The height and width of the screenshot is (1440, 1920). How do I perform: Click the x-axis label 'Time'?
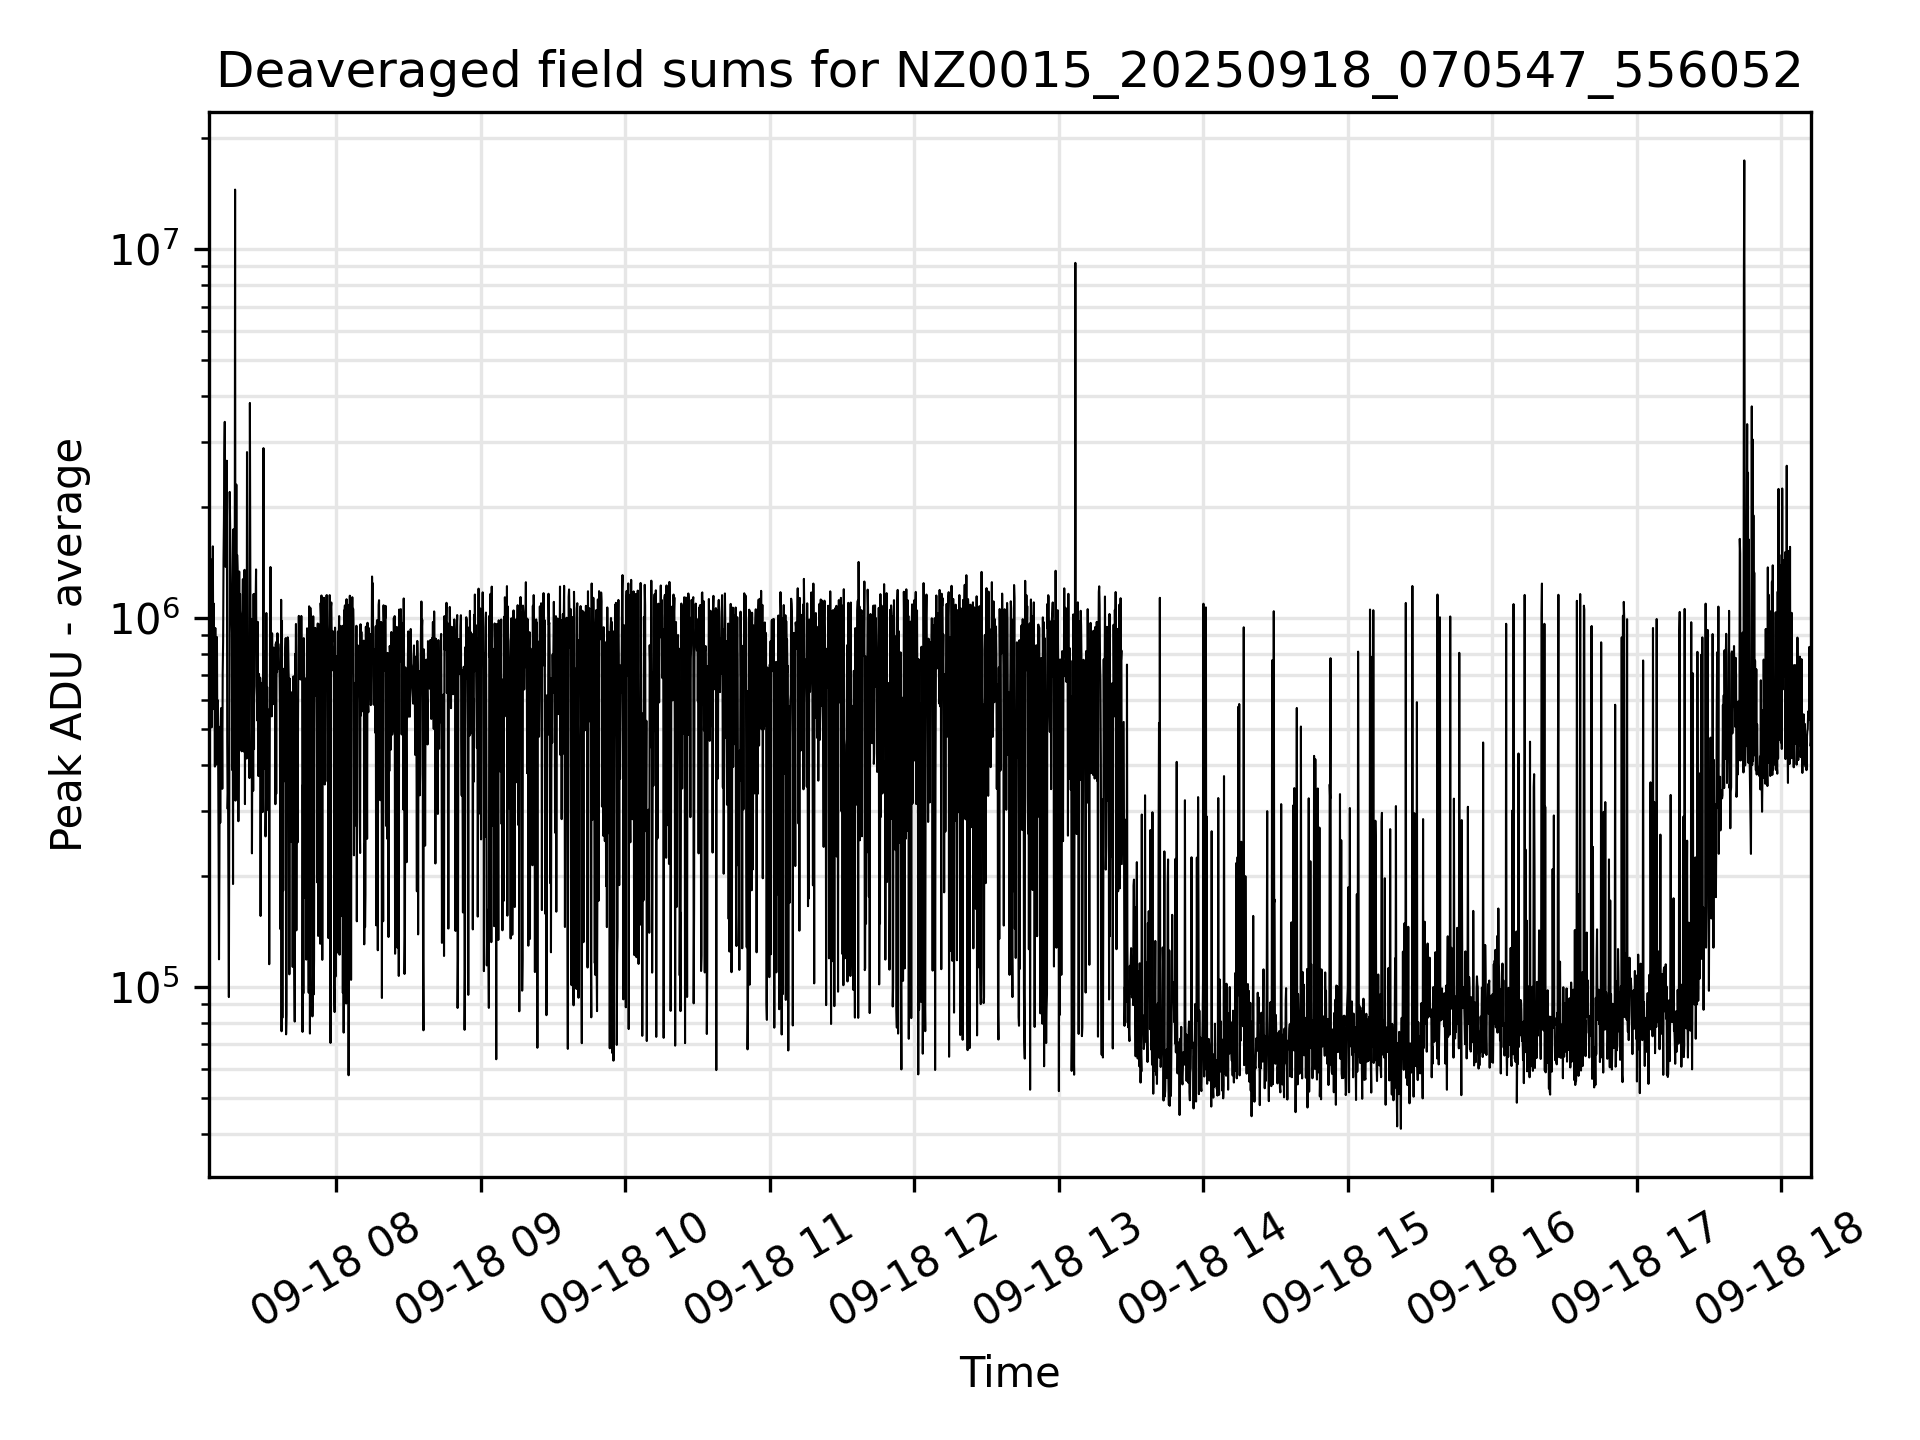pyautogui.click(x=1009, y=1373)
